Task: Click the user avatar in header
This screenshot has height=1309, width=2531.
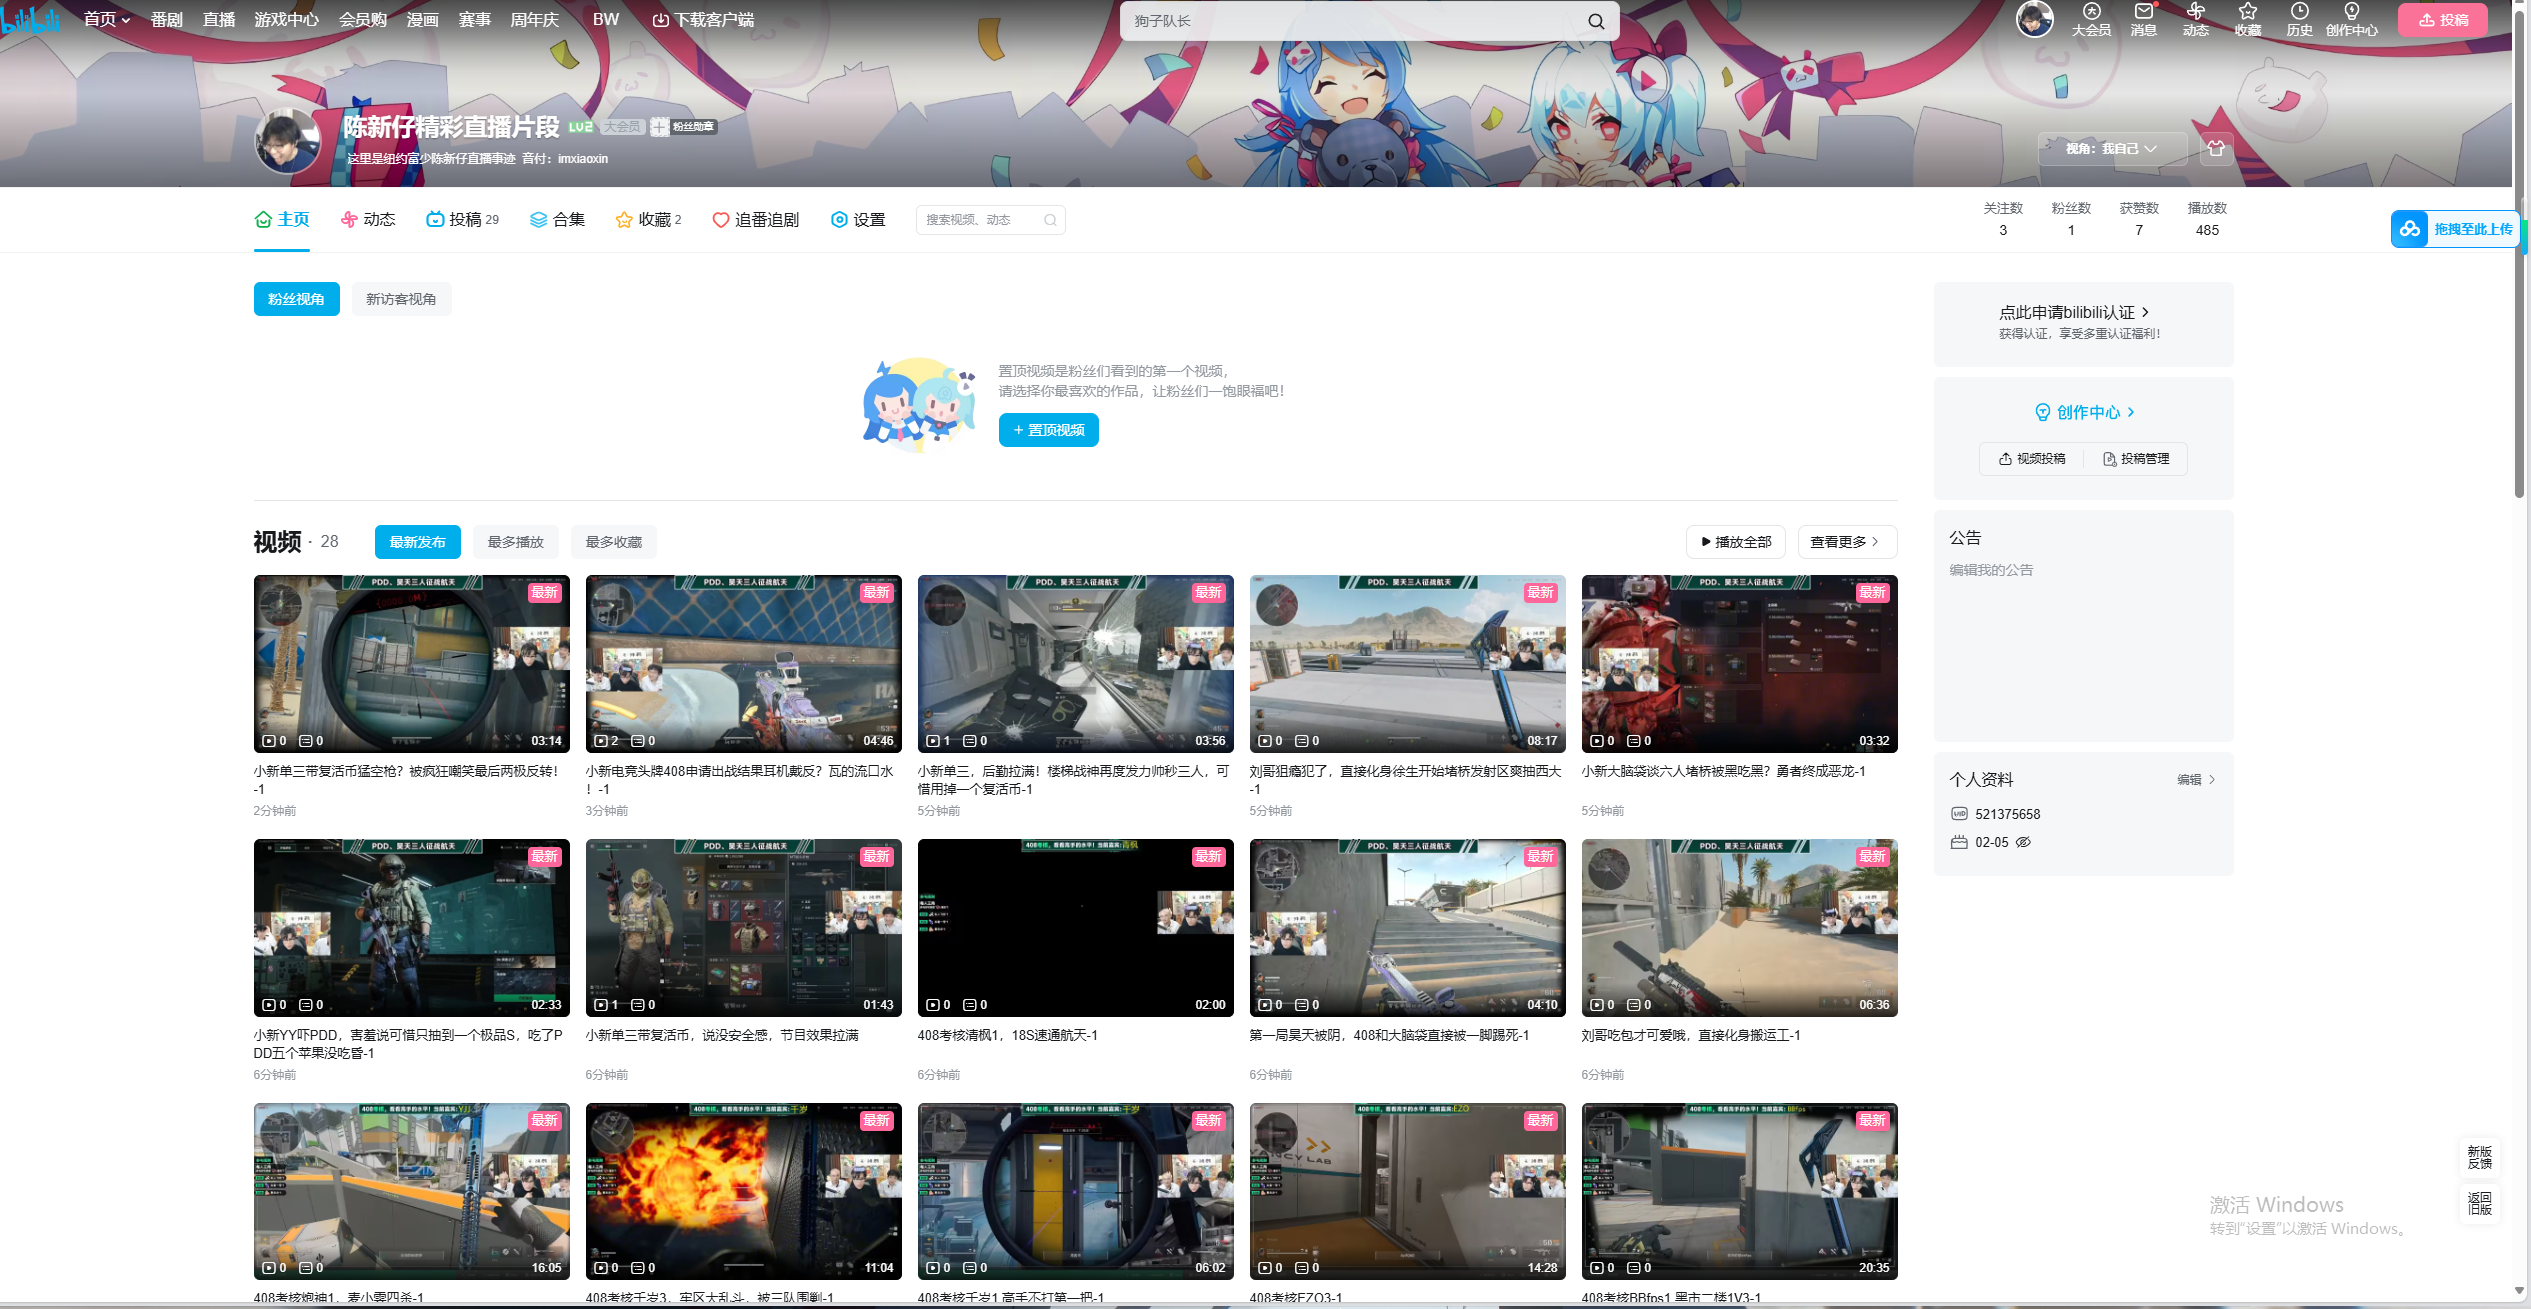Action: 2034,19
